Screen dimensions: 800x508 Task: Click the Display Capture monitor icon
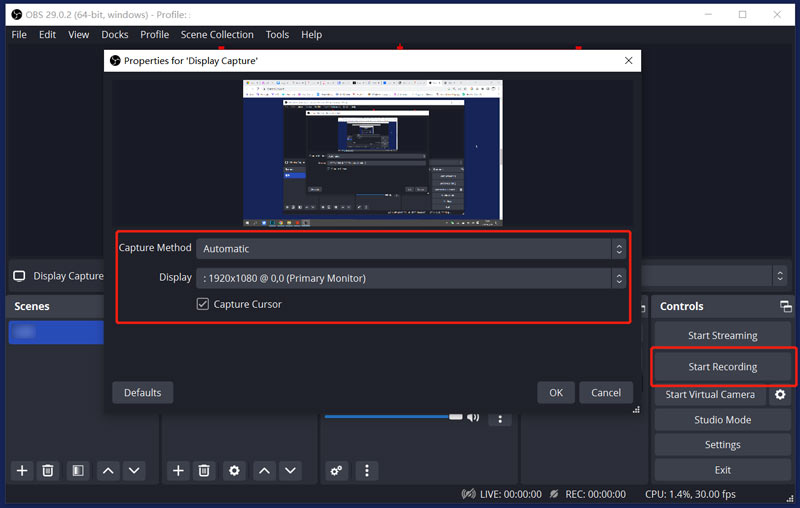click(19, 276)
